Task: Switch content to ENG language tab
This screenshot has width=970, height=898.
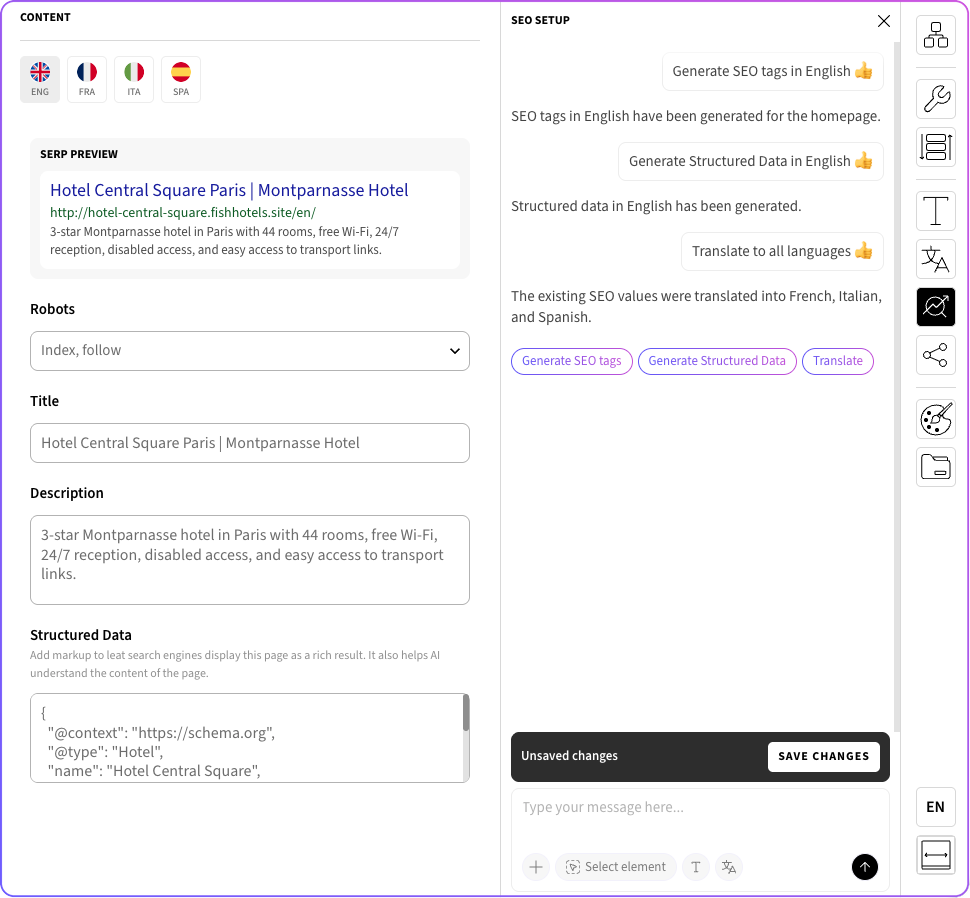Action: click(40, 79)
